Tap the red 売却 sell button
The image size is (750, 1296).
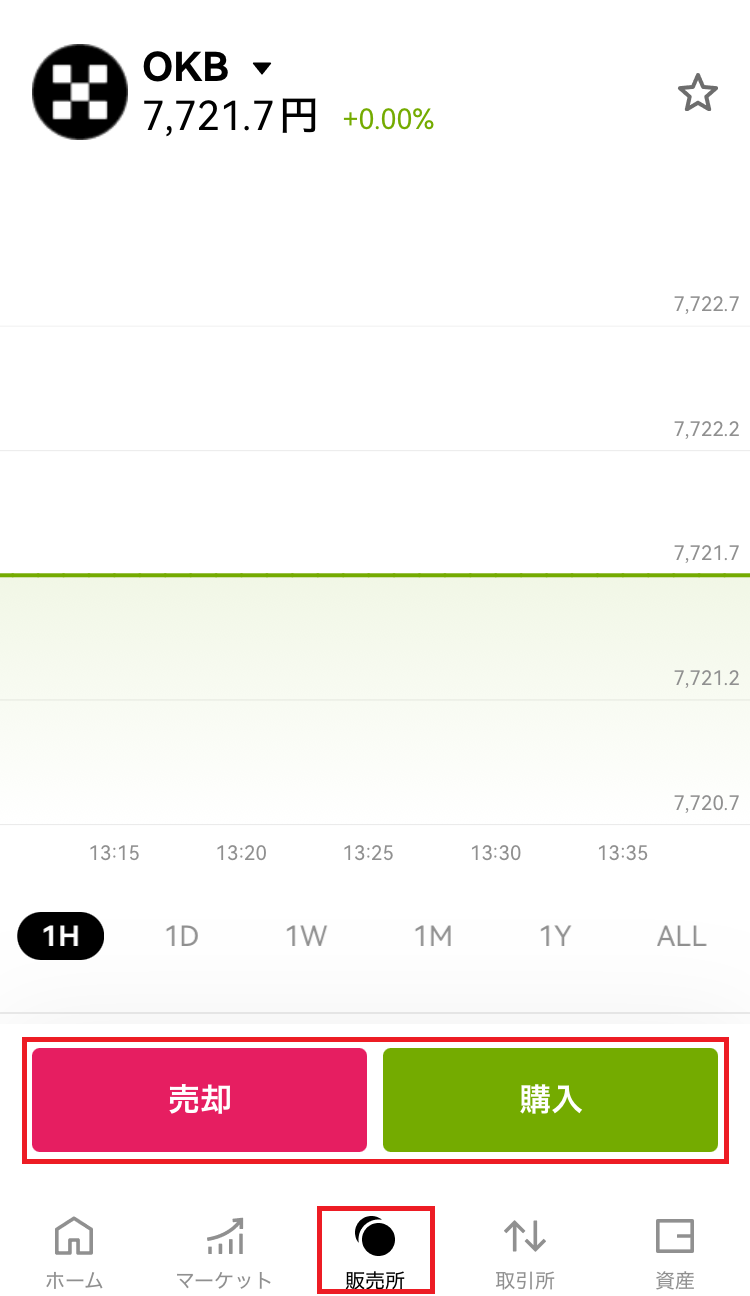pos(200,1100)
